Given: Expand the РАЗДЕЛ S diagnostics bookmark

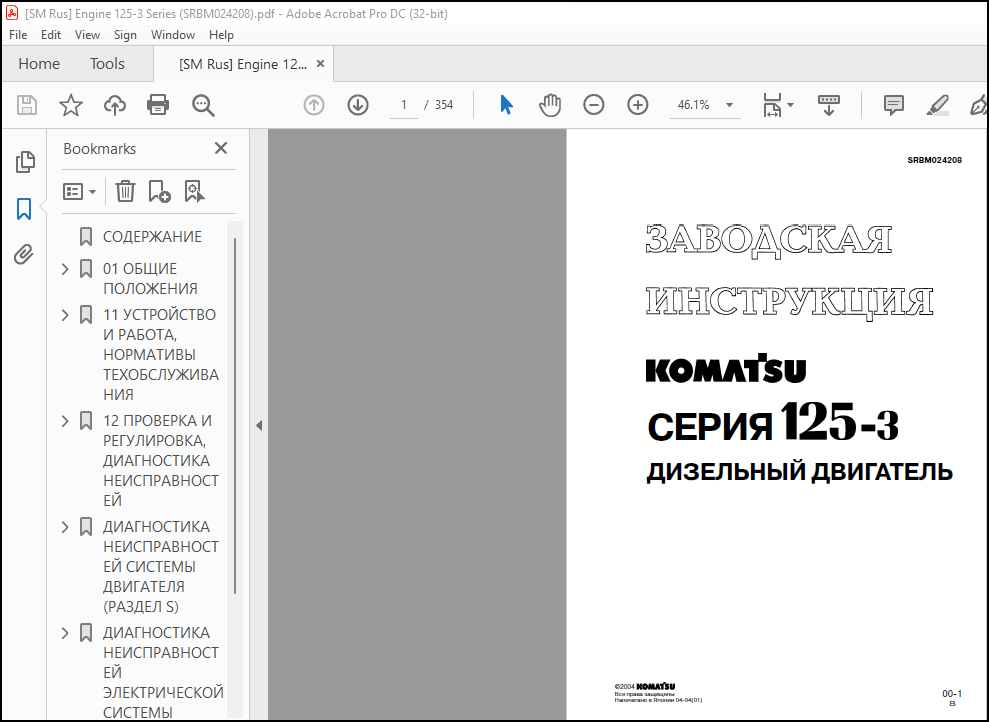Looking at the screenshot, I should (65, 527).
